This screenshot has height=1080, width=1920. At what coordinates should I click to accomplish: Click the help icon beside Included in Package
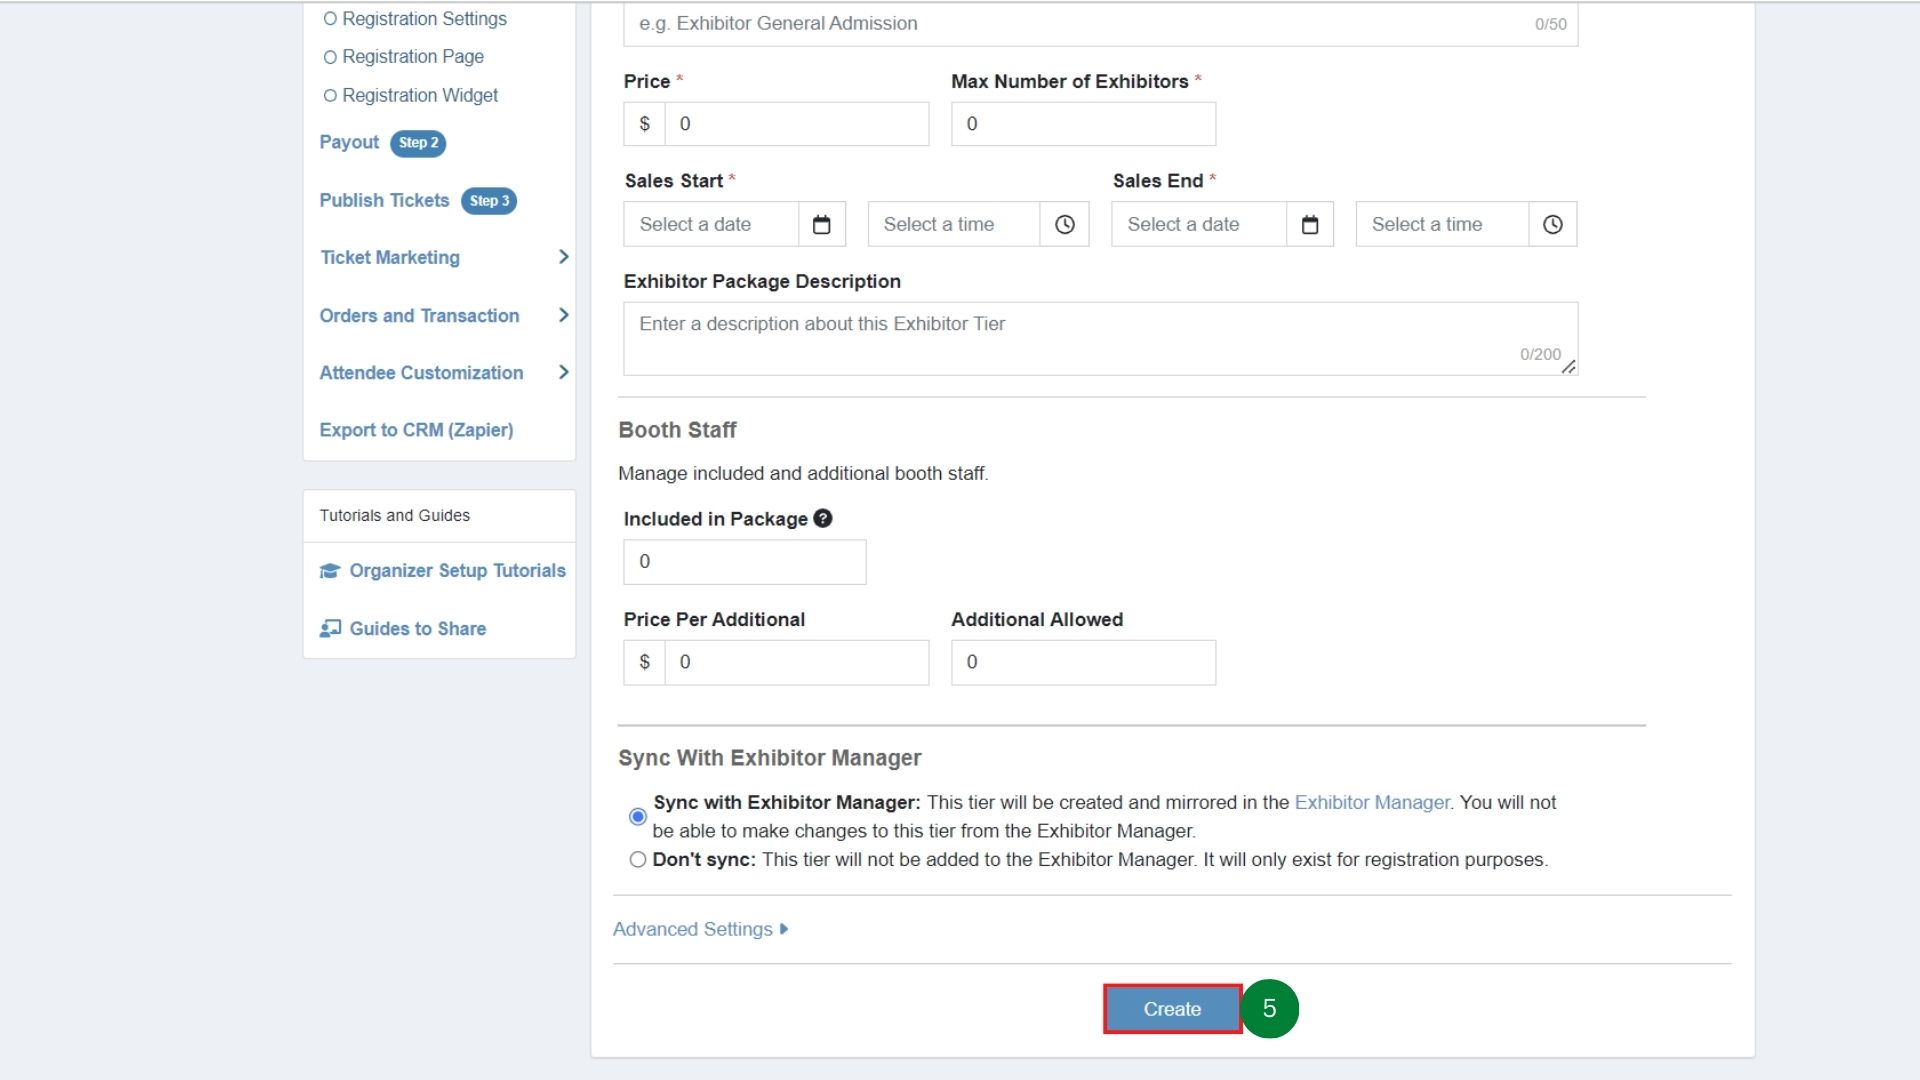pyautogui.click(x=822, y=518)
